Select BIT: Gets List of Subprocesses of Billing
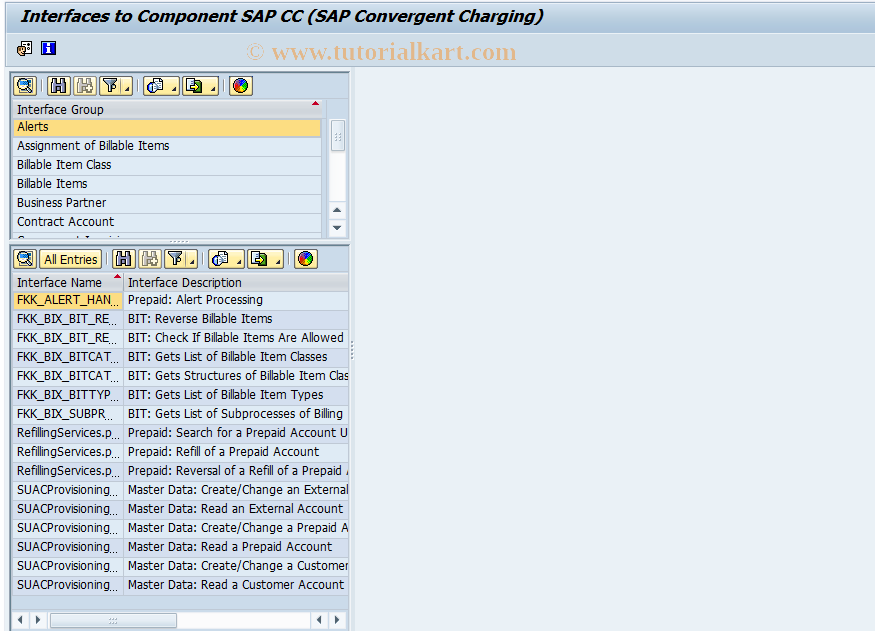This screenshot has width=875, height=631. pos(237,414)
